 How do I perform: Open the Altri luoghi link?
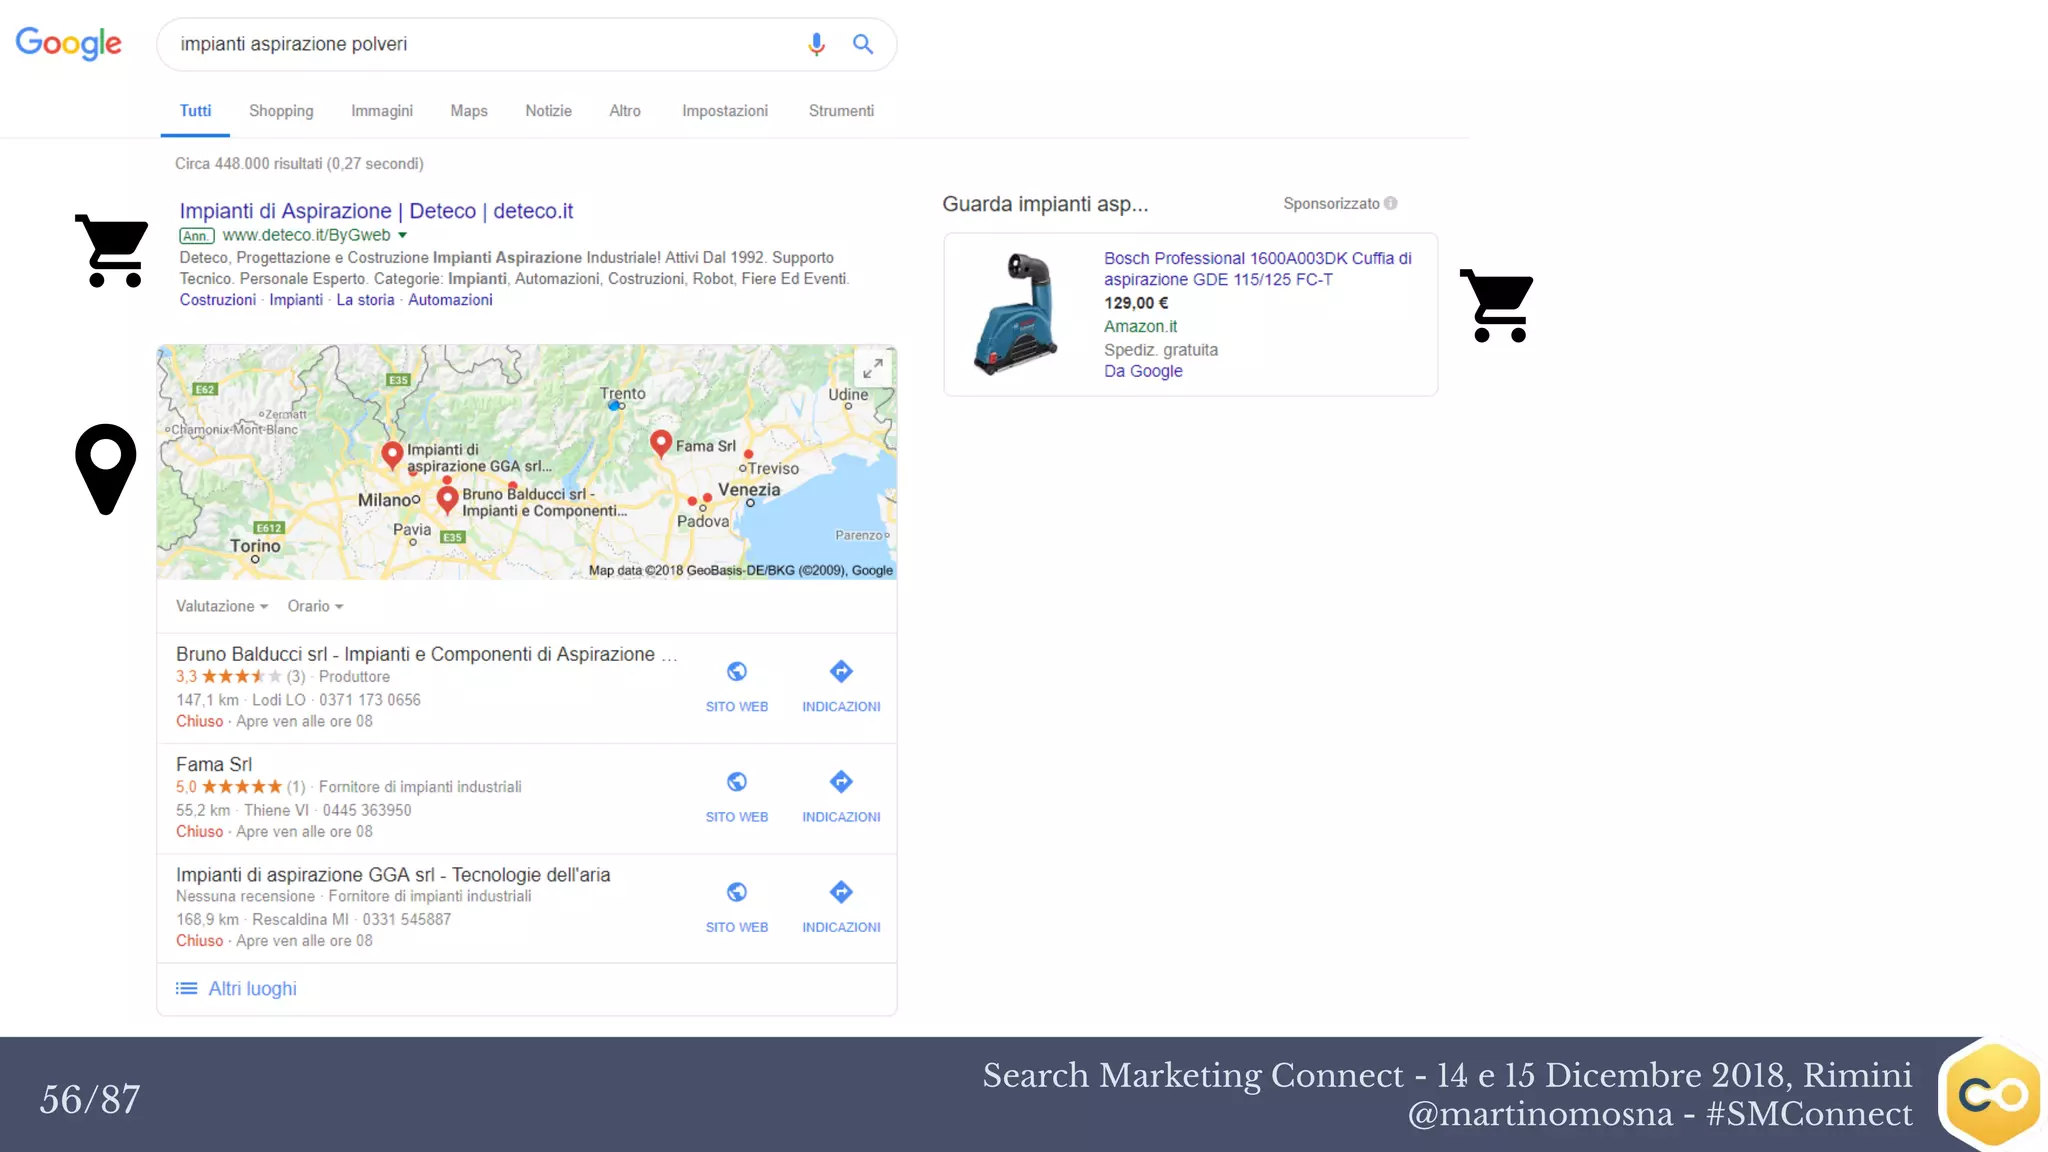(x=252, y=989)
